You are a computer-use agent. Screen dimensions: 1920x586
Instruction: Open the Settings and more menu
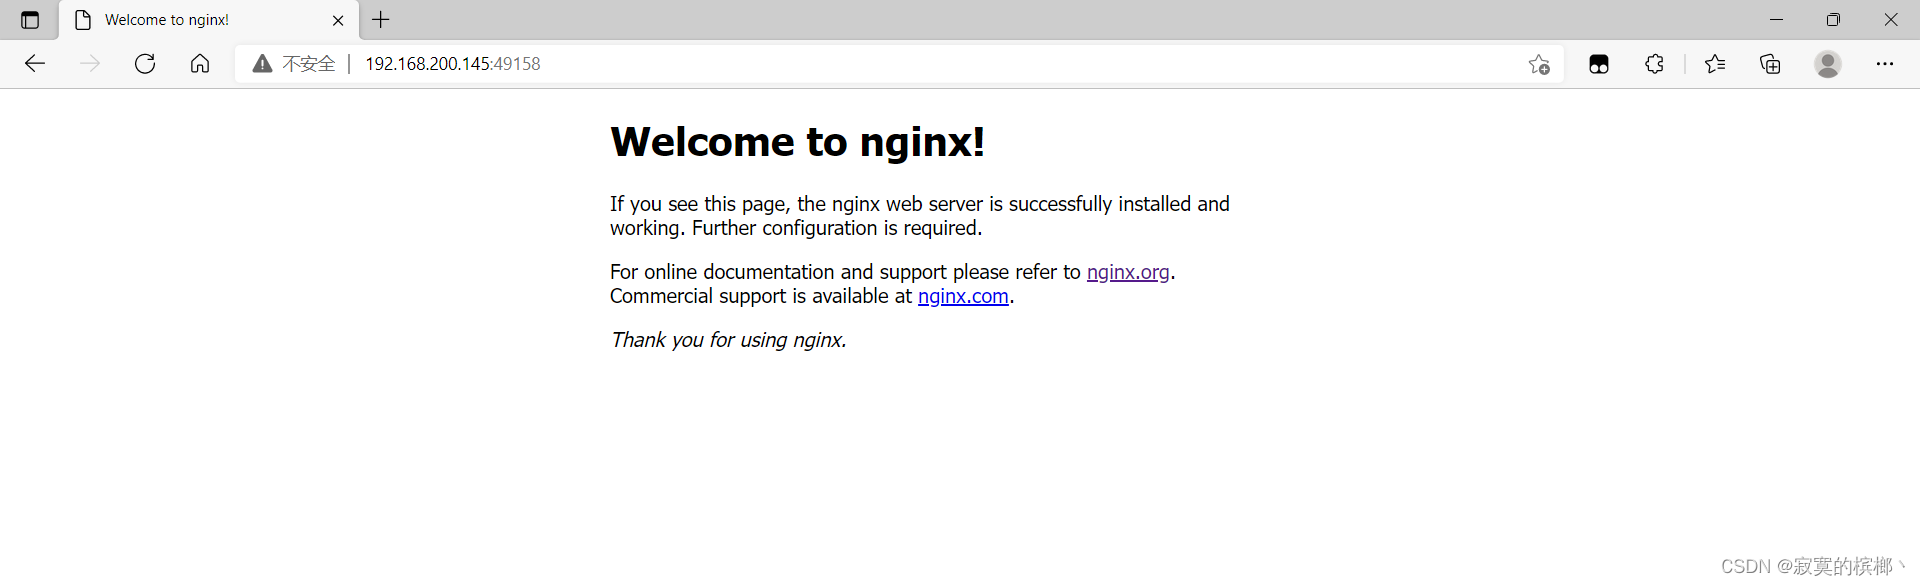point(1885,64)
